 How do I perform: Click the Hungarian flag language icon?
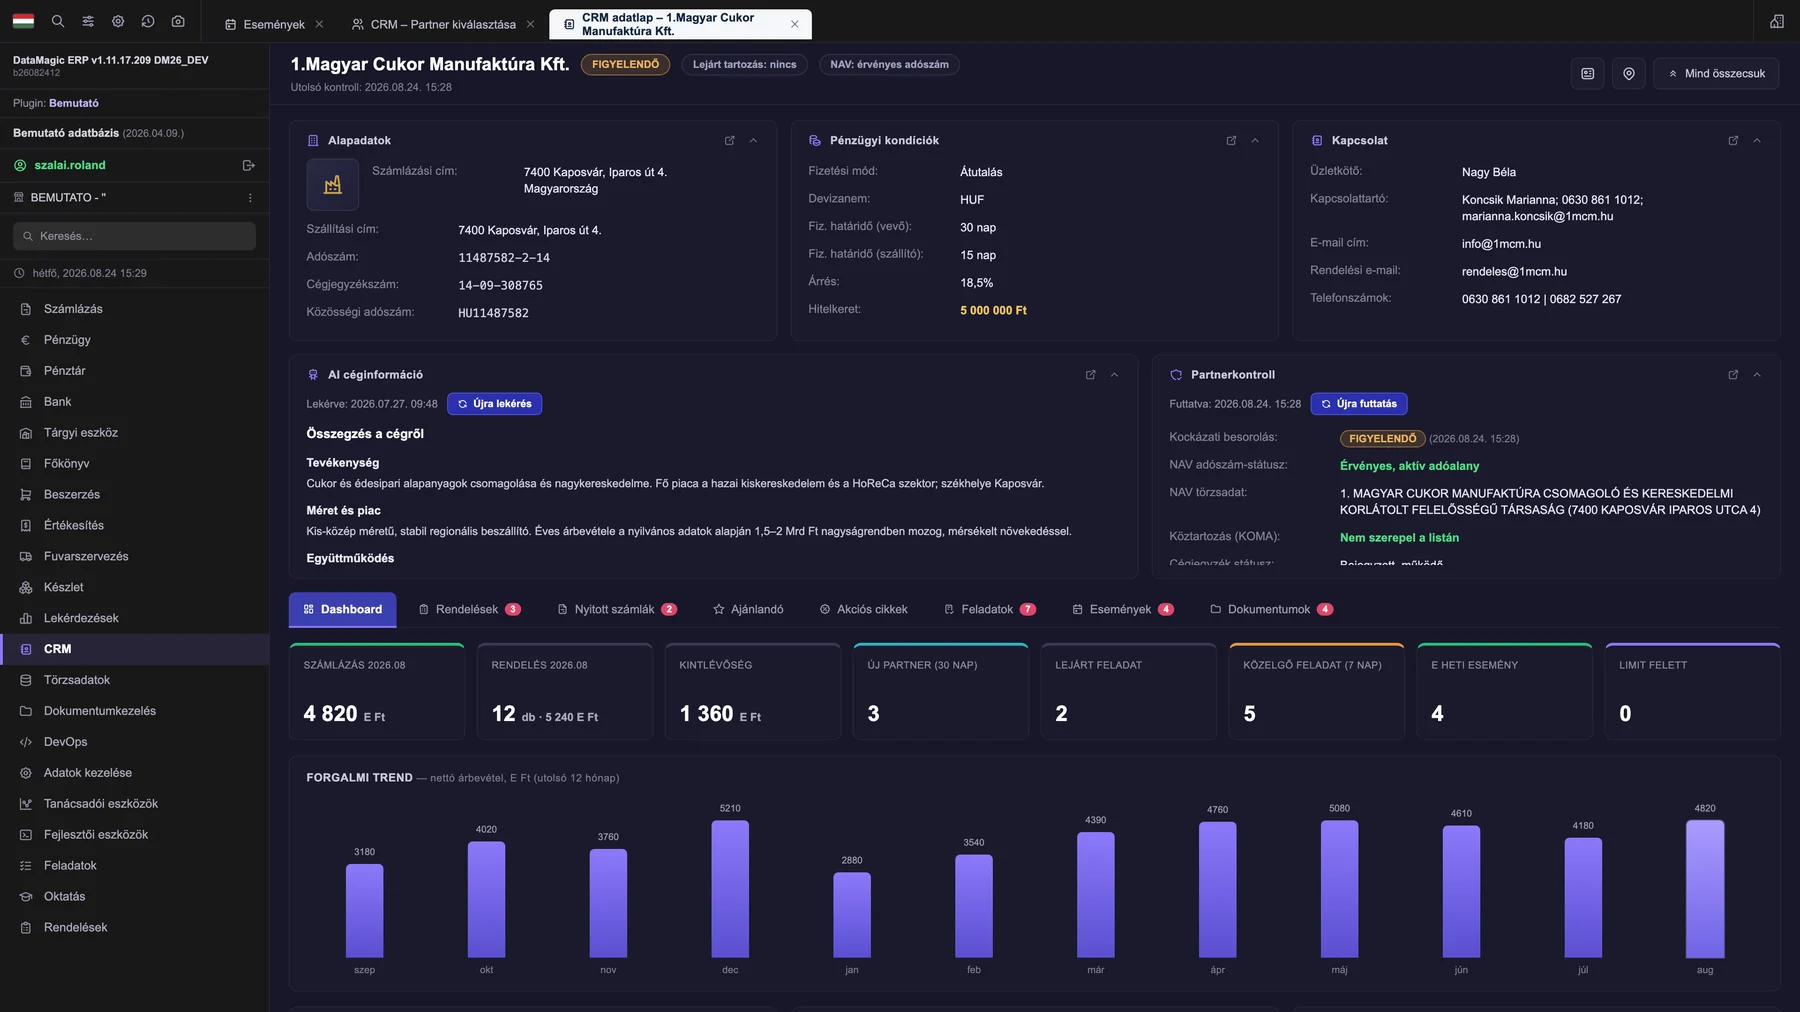[23, 21]
